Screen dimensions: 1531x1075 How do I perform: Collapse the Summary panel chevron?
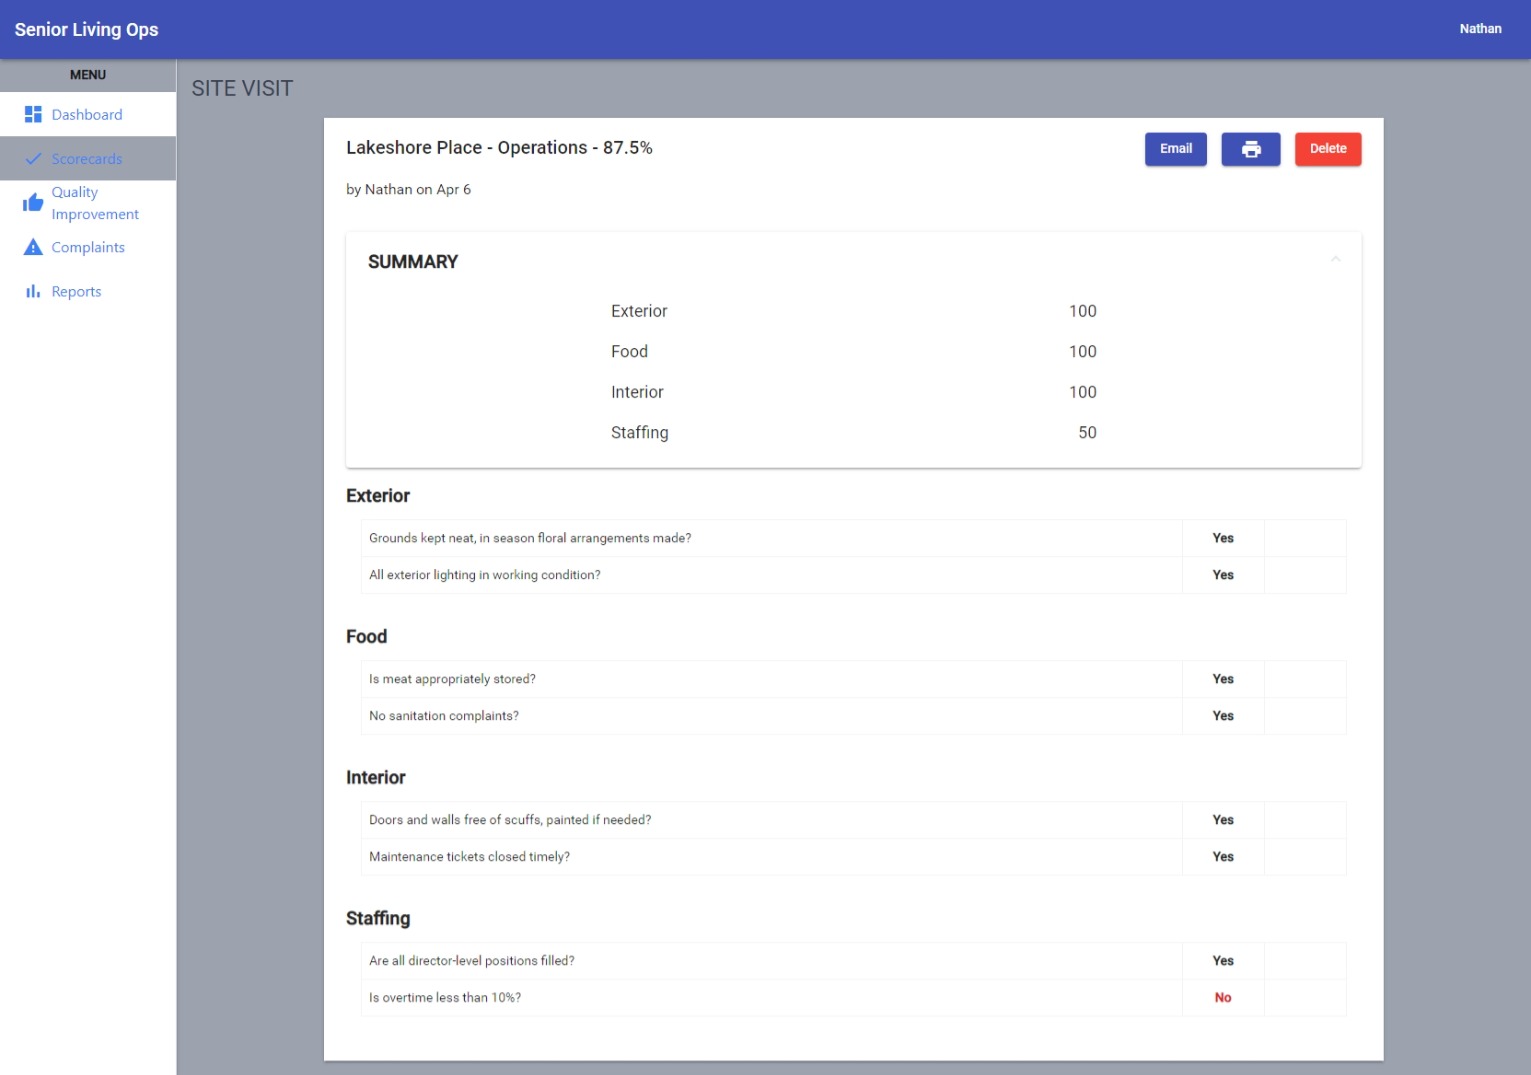(x=1335, y=260)
